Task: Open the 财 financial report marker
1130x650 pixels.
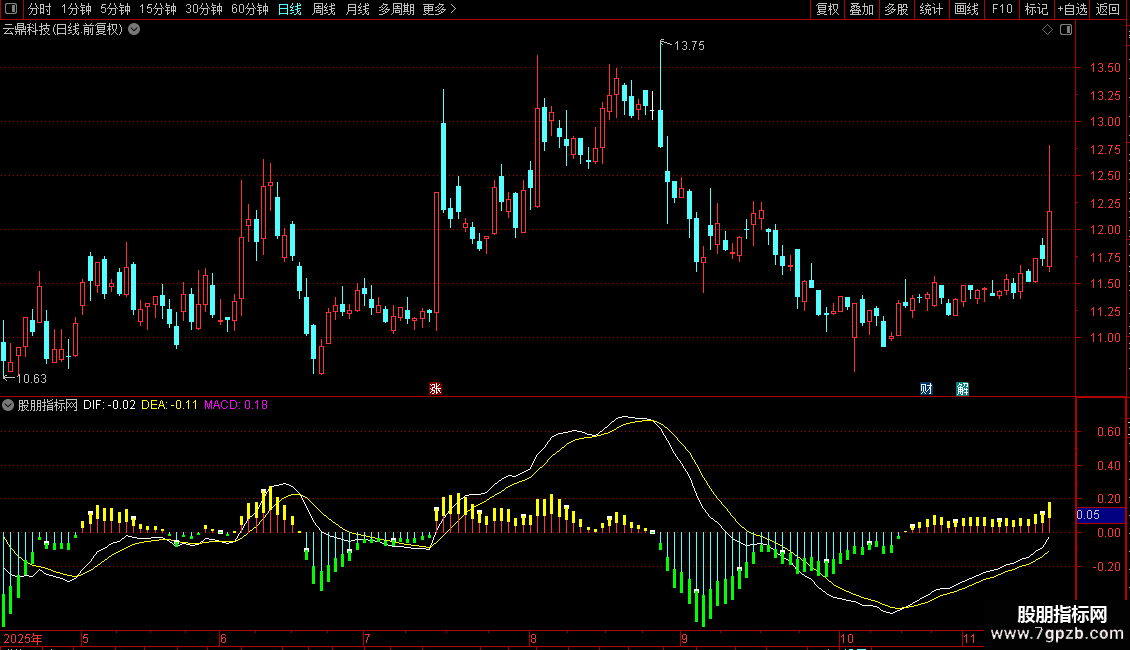Action: tap(926, 389)
